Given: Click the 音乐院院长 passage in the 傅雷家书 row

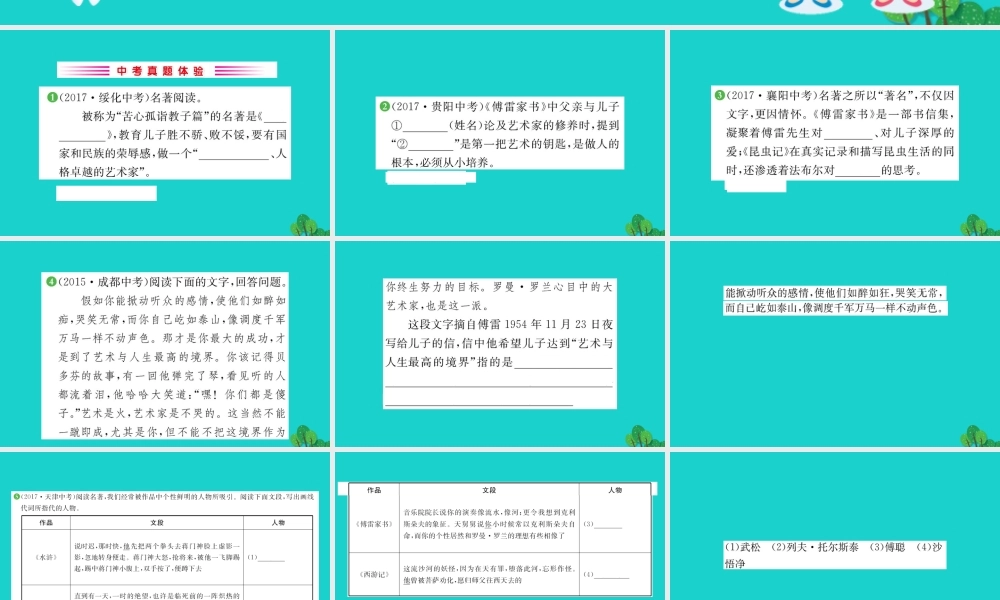Looking at the screenshot, I should (x=489, y=523).
